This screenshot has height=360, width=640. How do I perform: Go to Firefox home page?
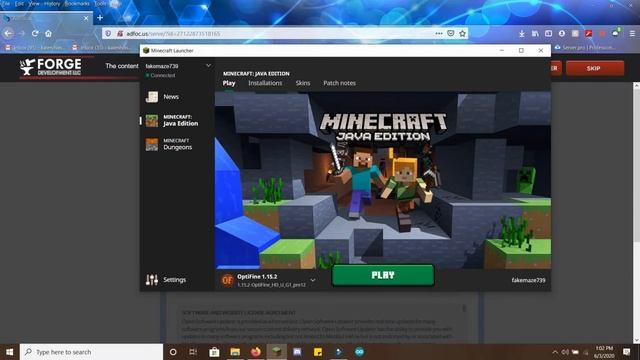pos(49,33)
